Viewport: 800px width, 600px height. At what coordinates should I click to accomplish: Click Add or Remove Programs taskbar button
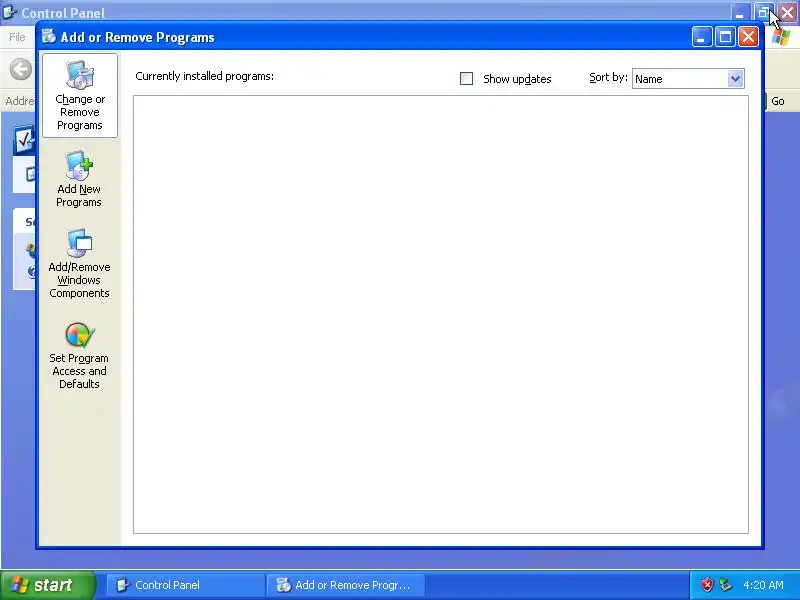pos(345,585)
